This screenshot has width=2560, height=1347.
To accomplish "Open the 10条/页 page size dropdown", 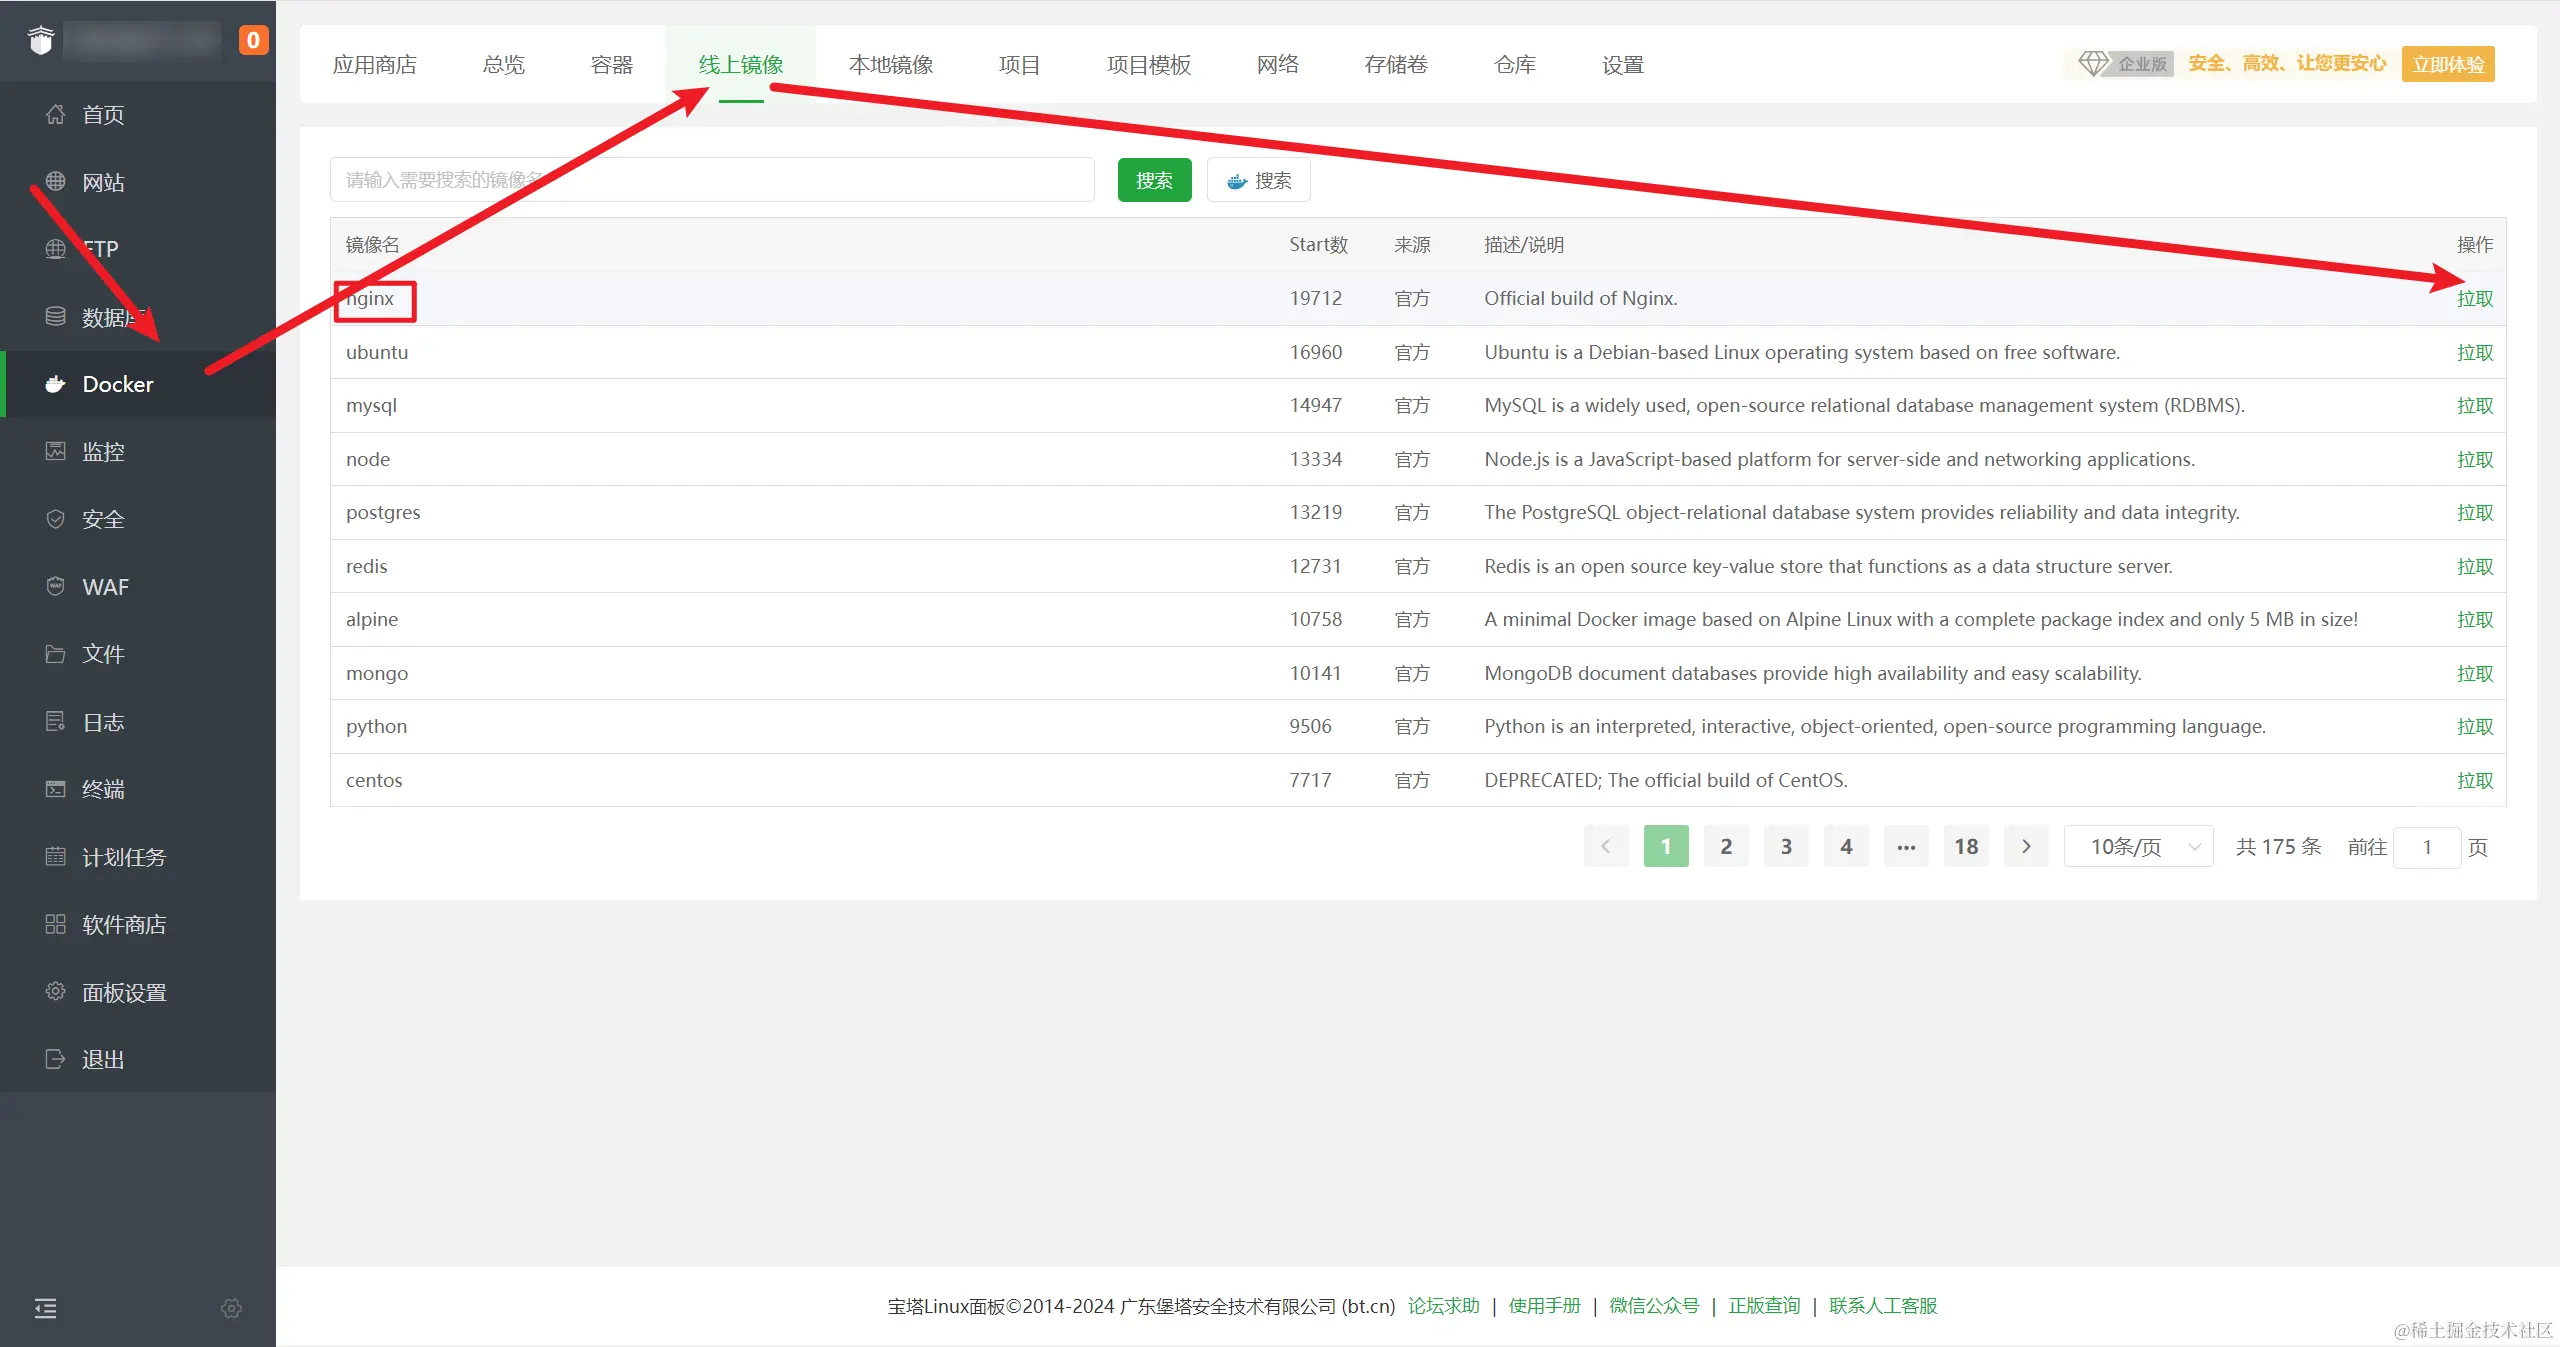I will pyautogui.click(x=2138, y=847).
